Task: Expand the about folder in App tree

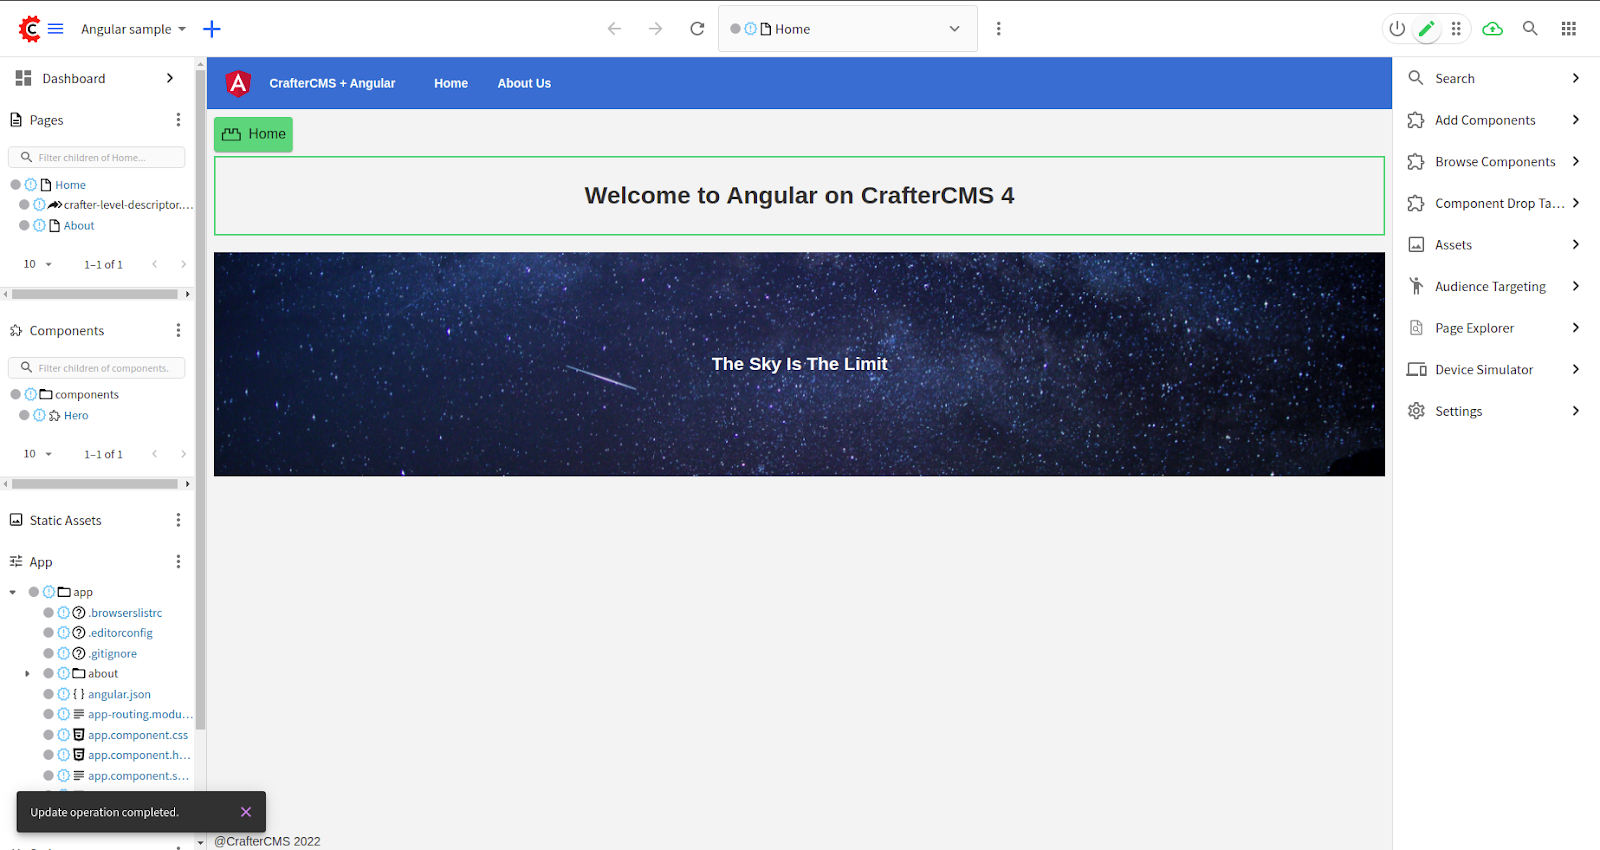Action: [27, 674]
